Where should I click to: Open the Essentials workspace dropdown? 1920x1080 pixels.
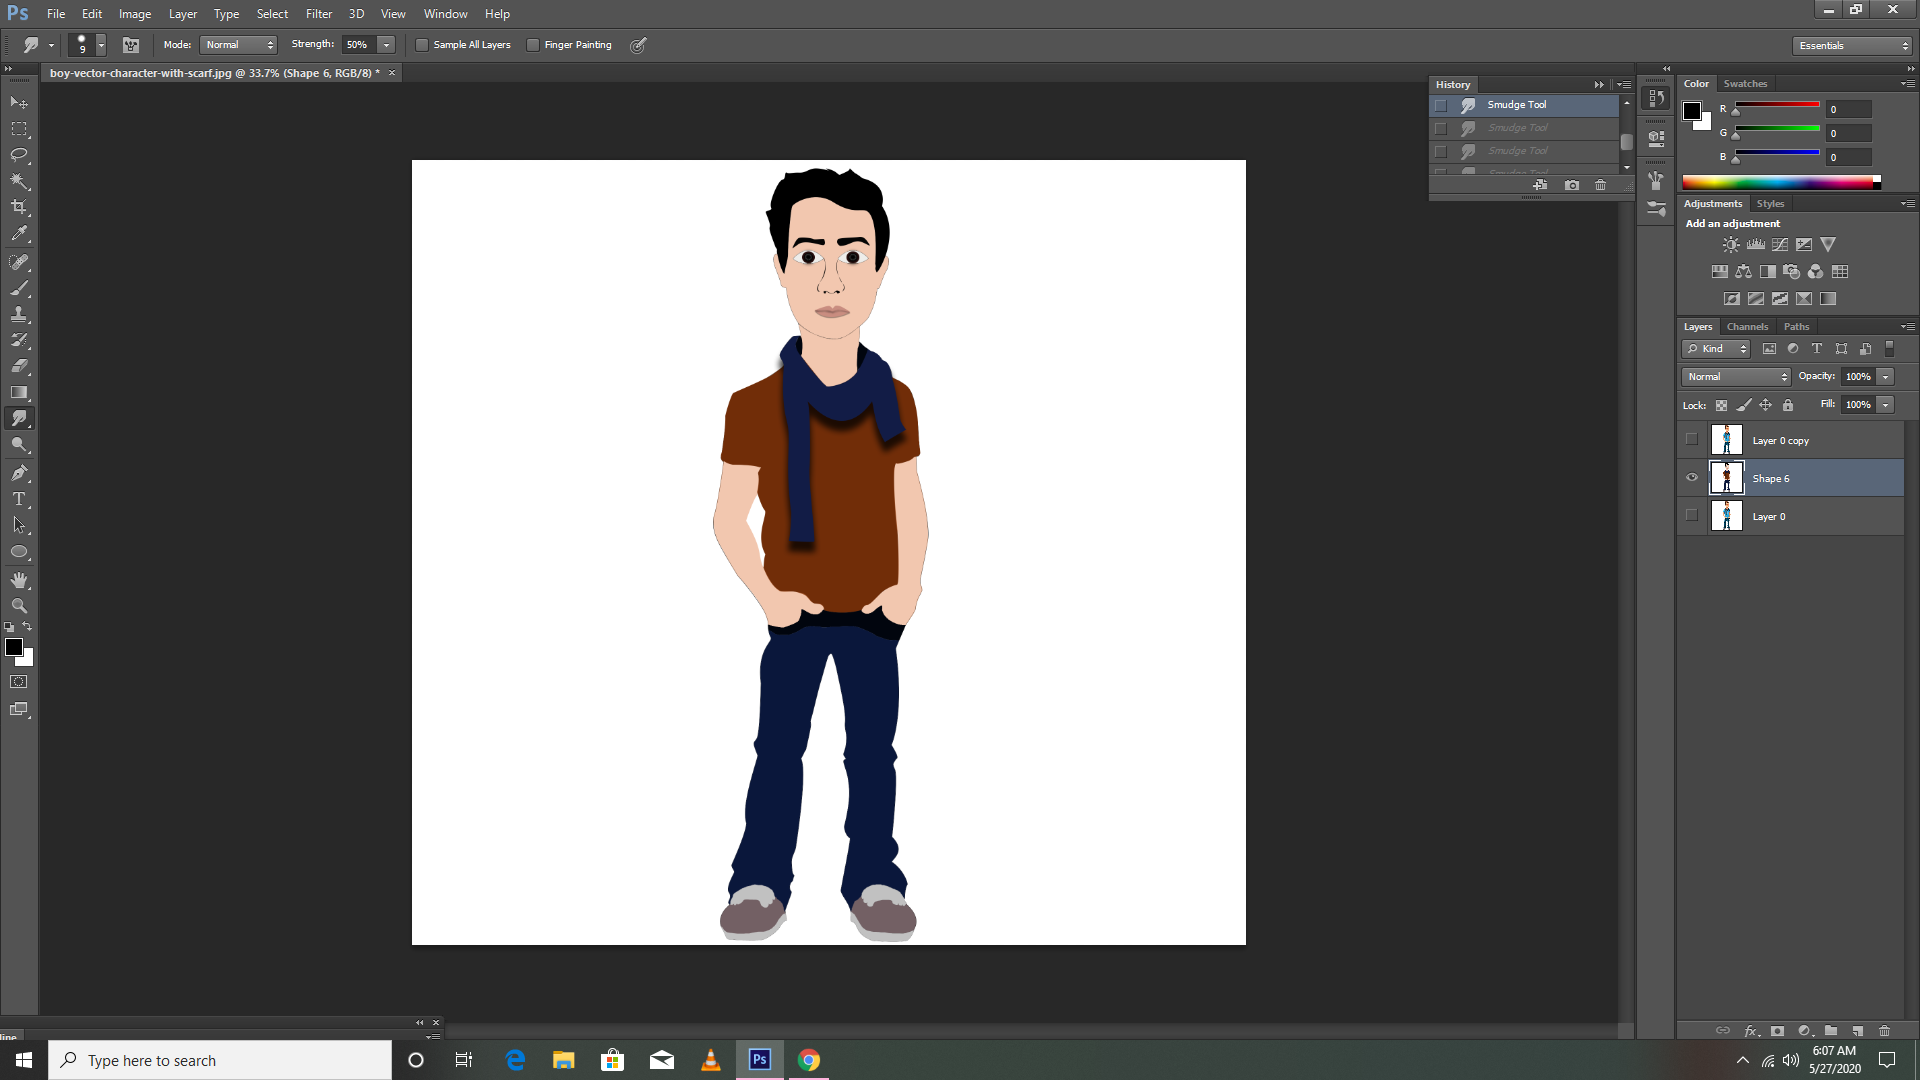pos(1852,46)
